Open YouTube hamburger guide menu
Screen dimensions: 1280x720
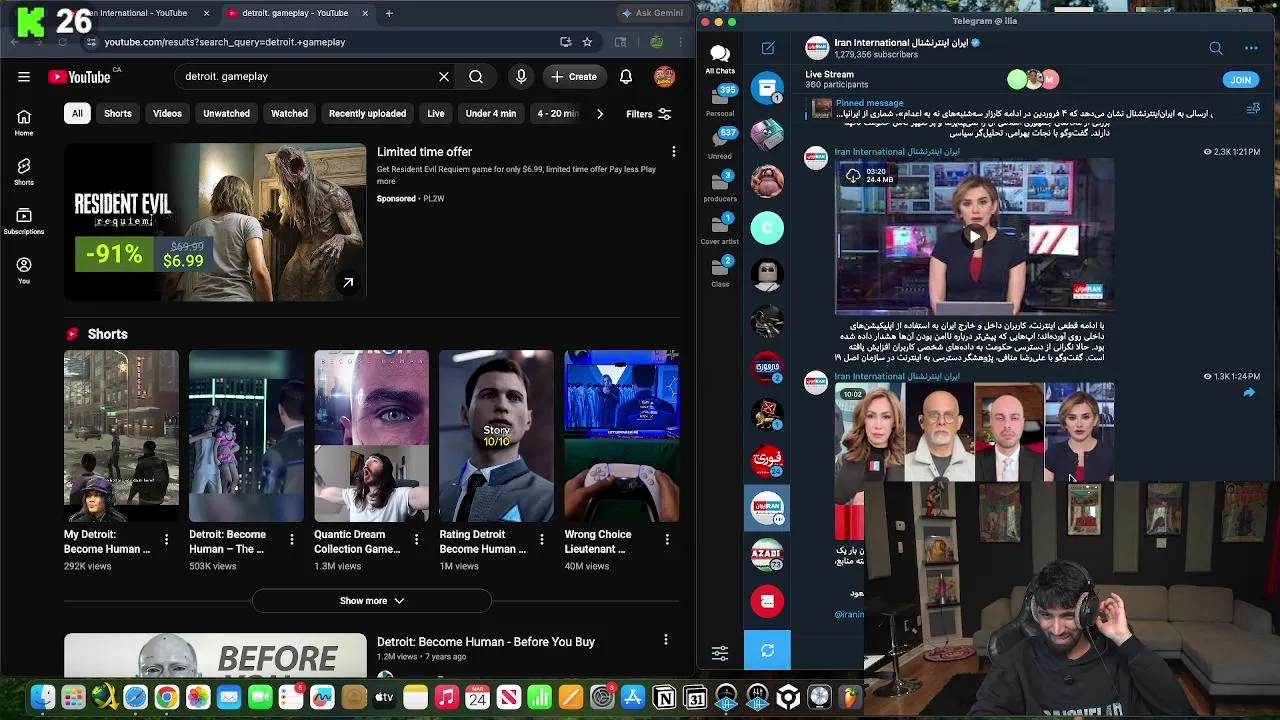click(24, 76)
